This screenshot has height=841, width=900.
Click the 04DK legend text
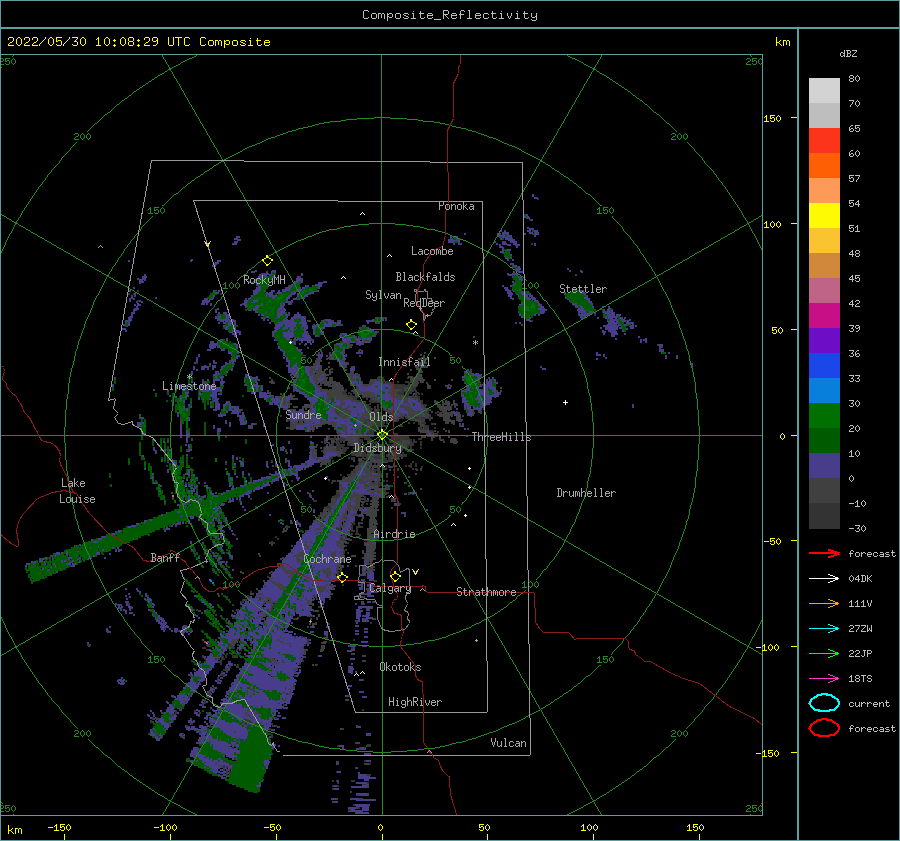click(x=860, y=579)
